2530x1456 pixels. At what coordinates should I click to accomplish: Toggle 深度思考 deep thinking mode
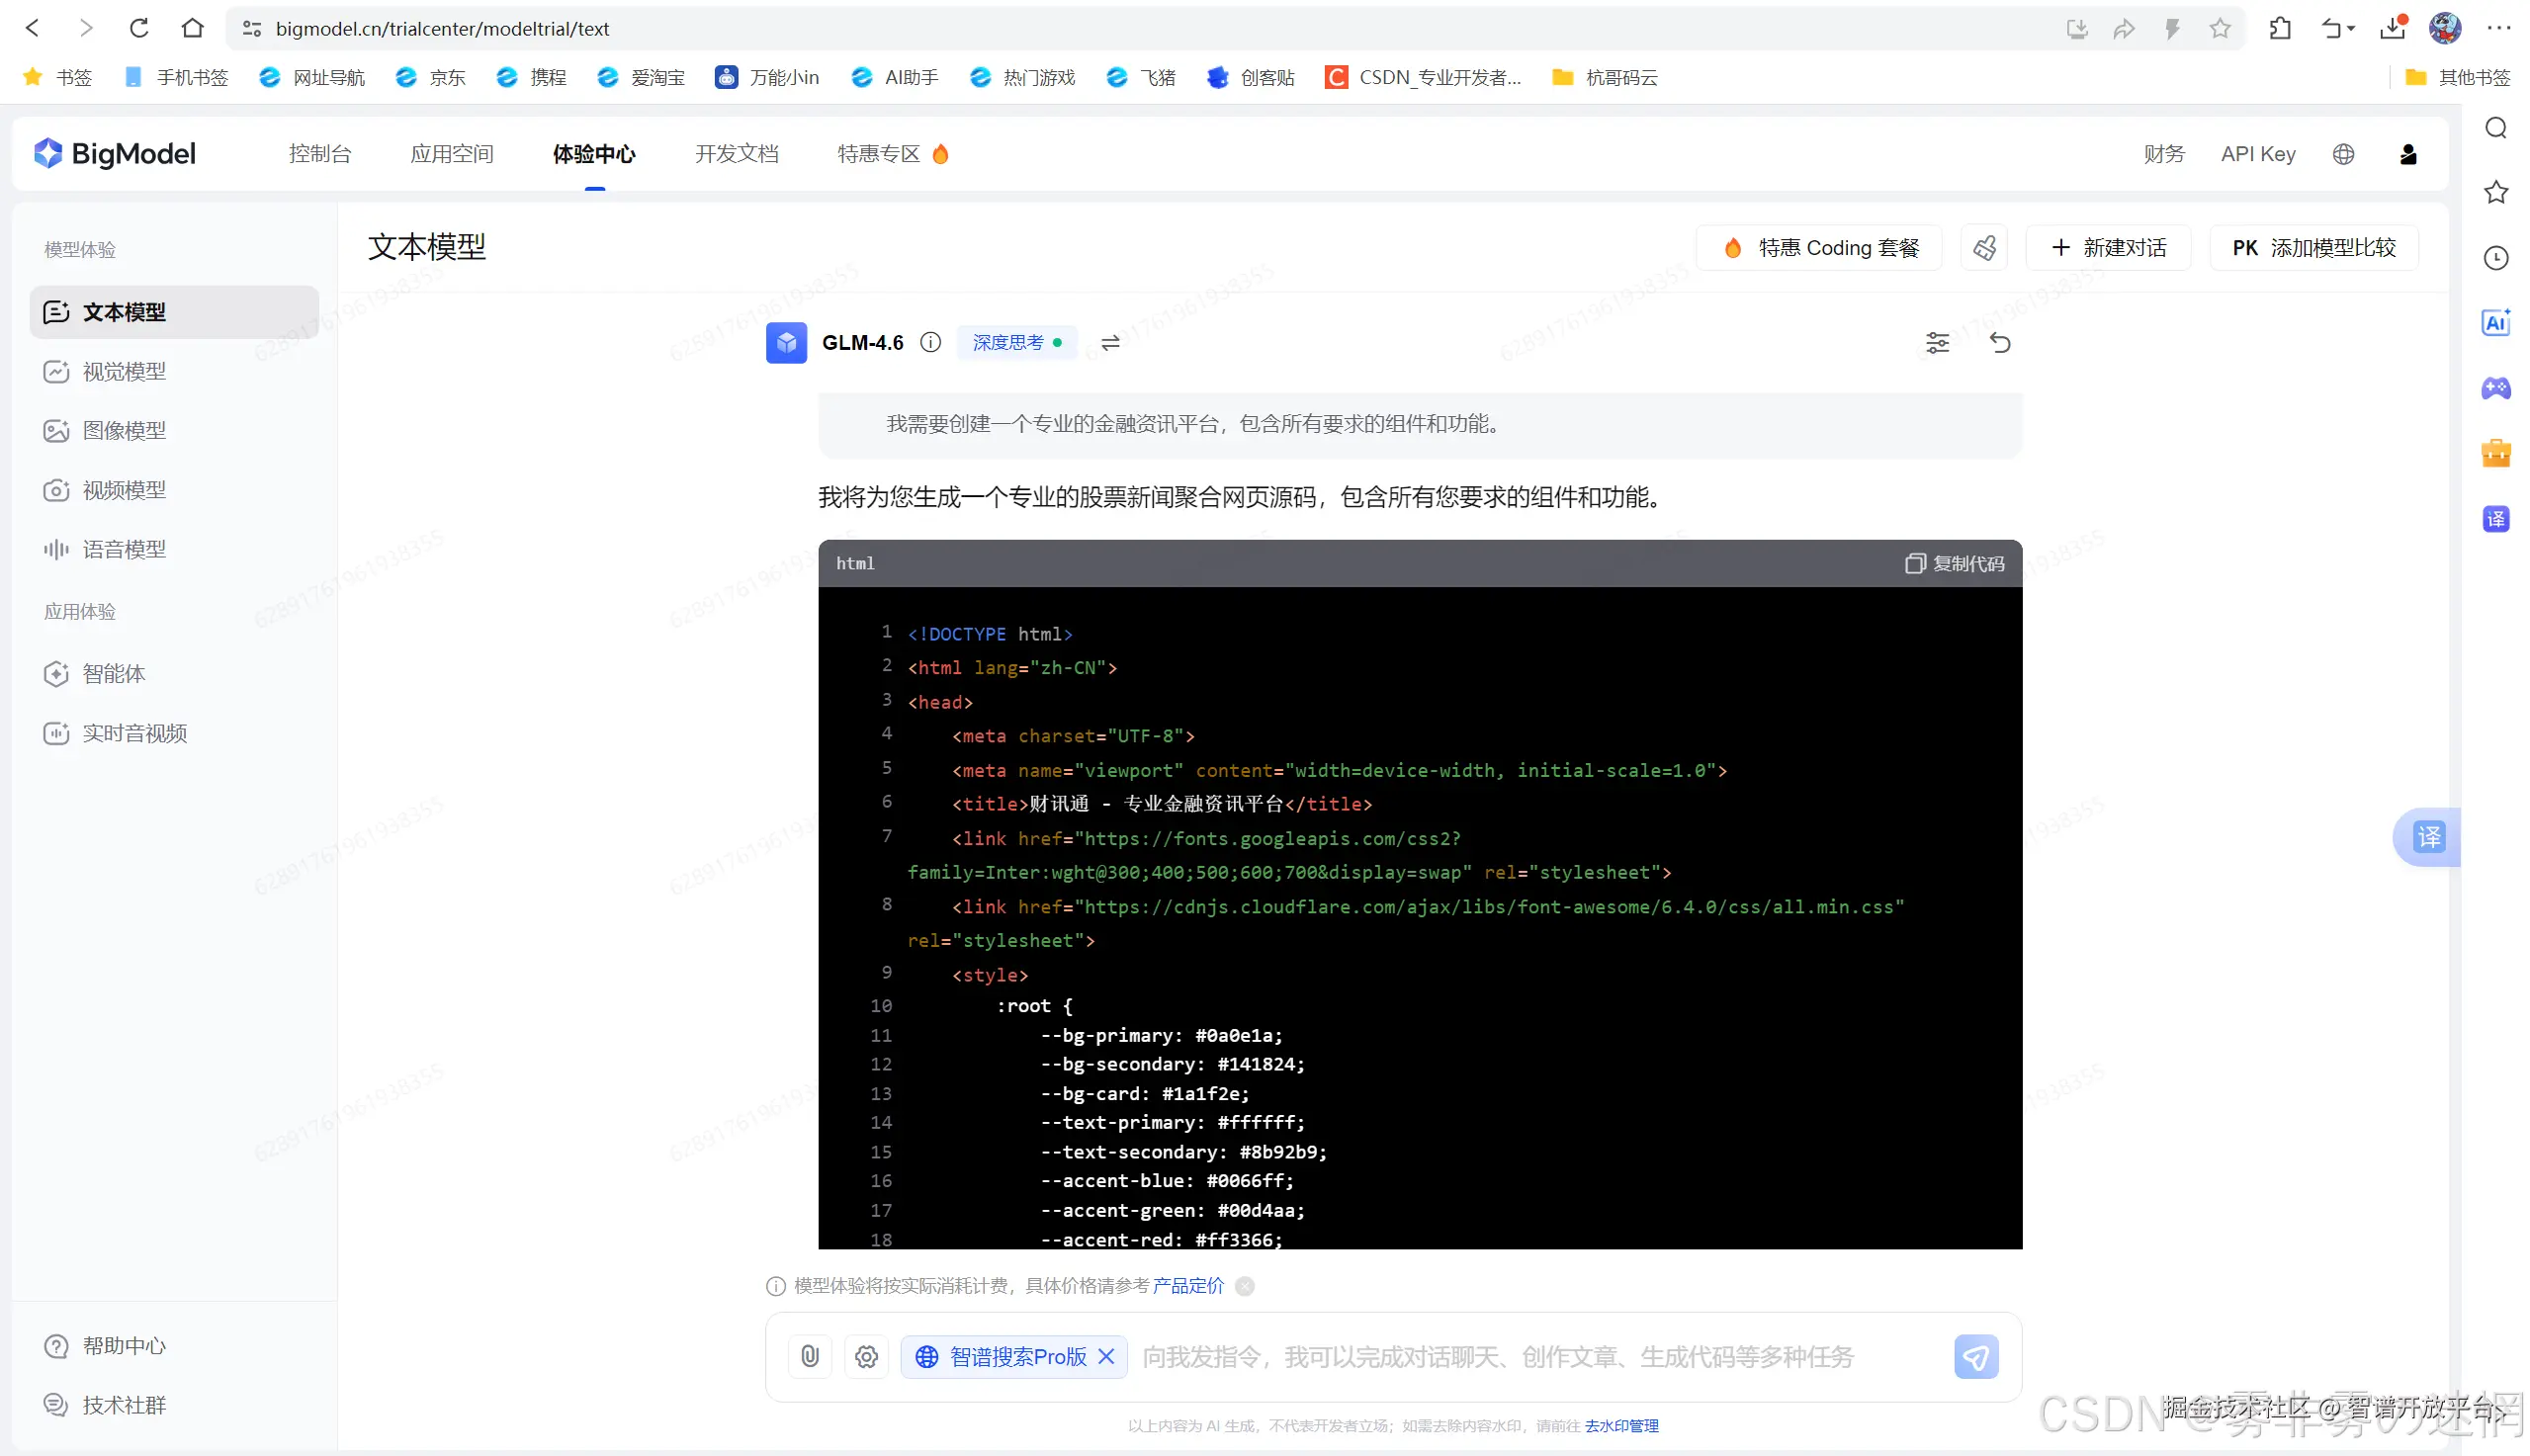pos(1016,343)
